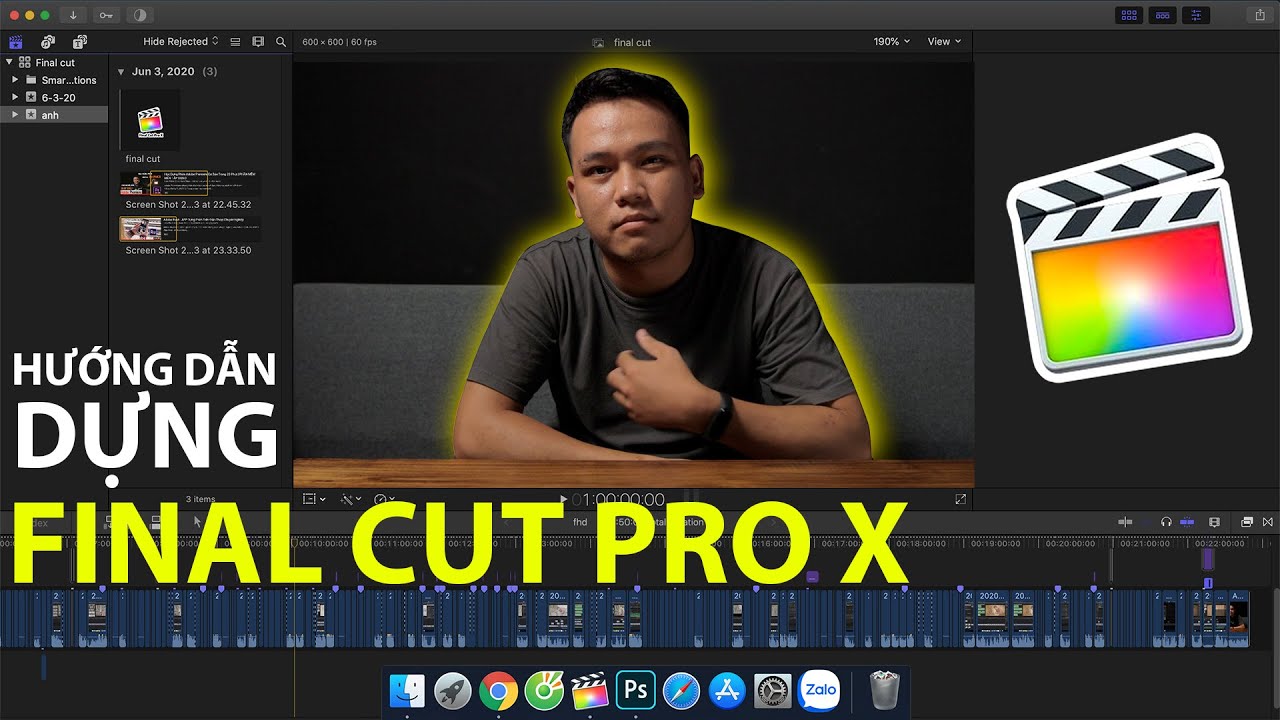Open Photoshop from the Dock
This screenshot has width=1280, height=720.
tap(636, 691)
